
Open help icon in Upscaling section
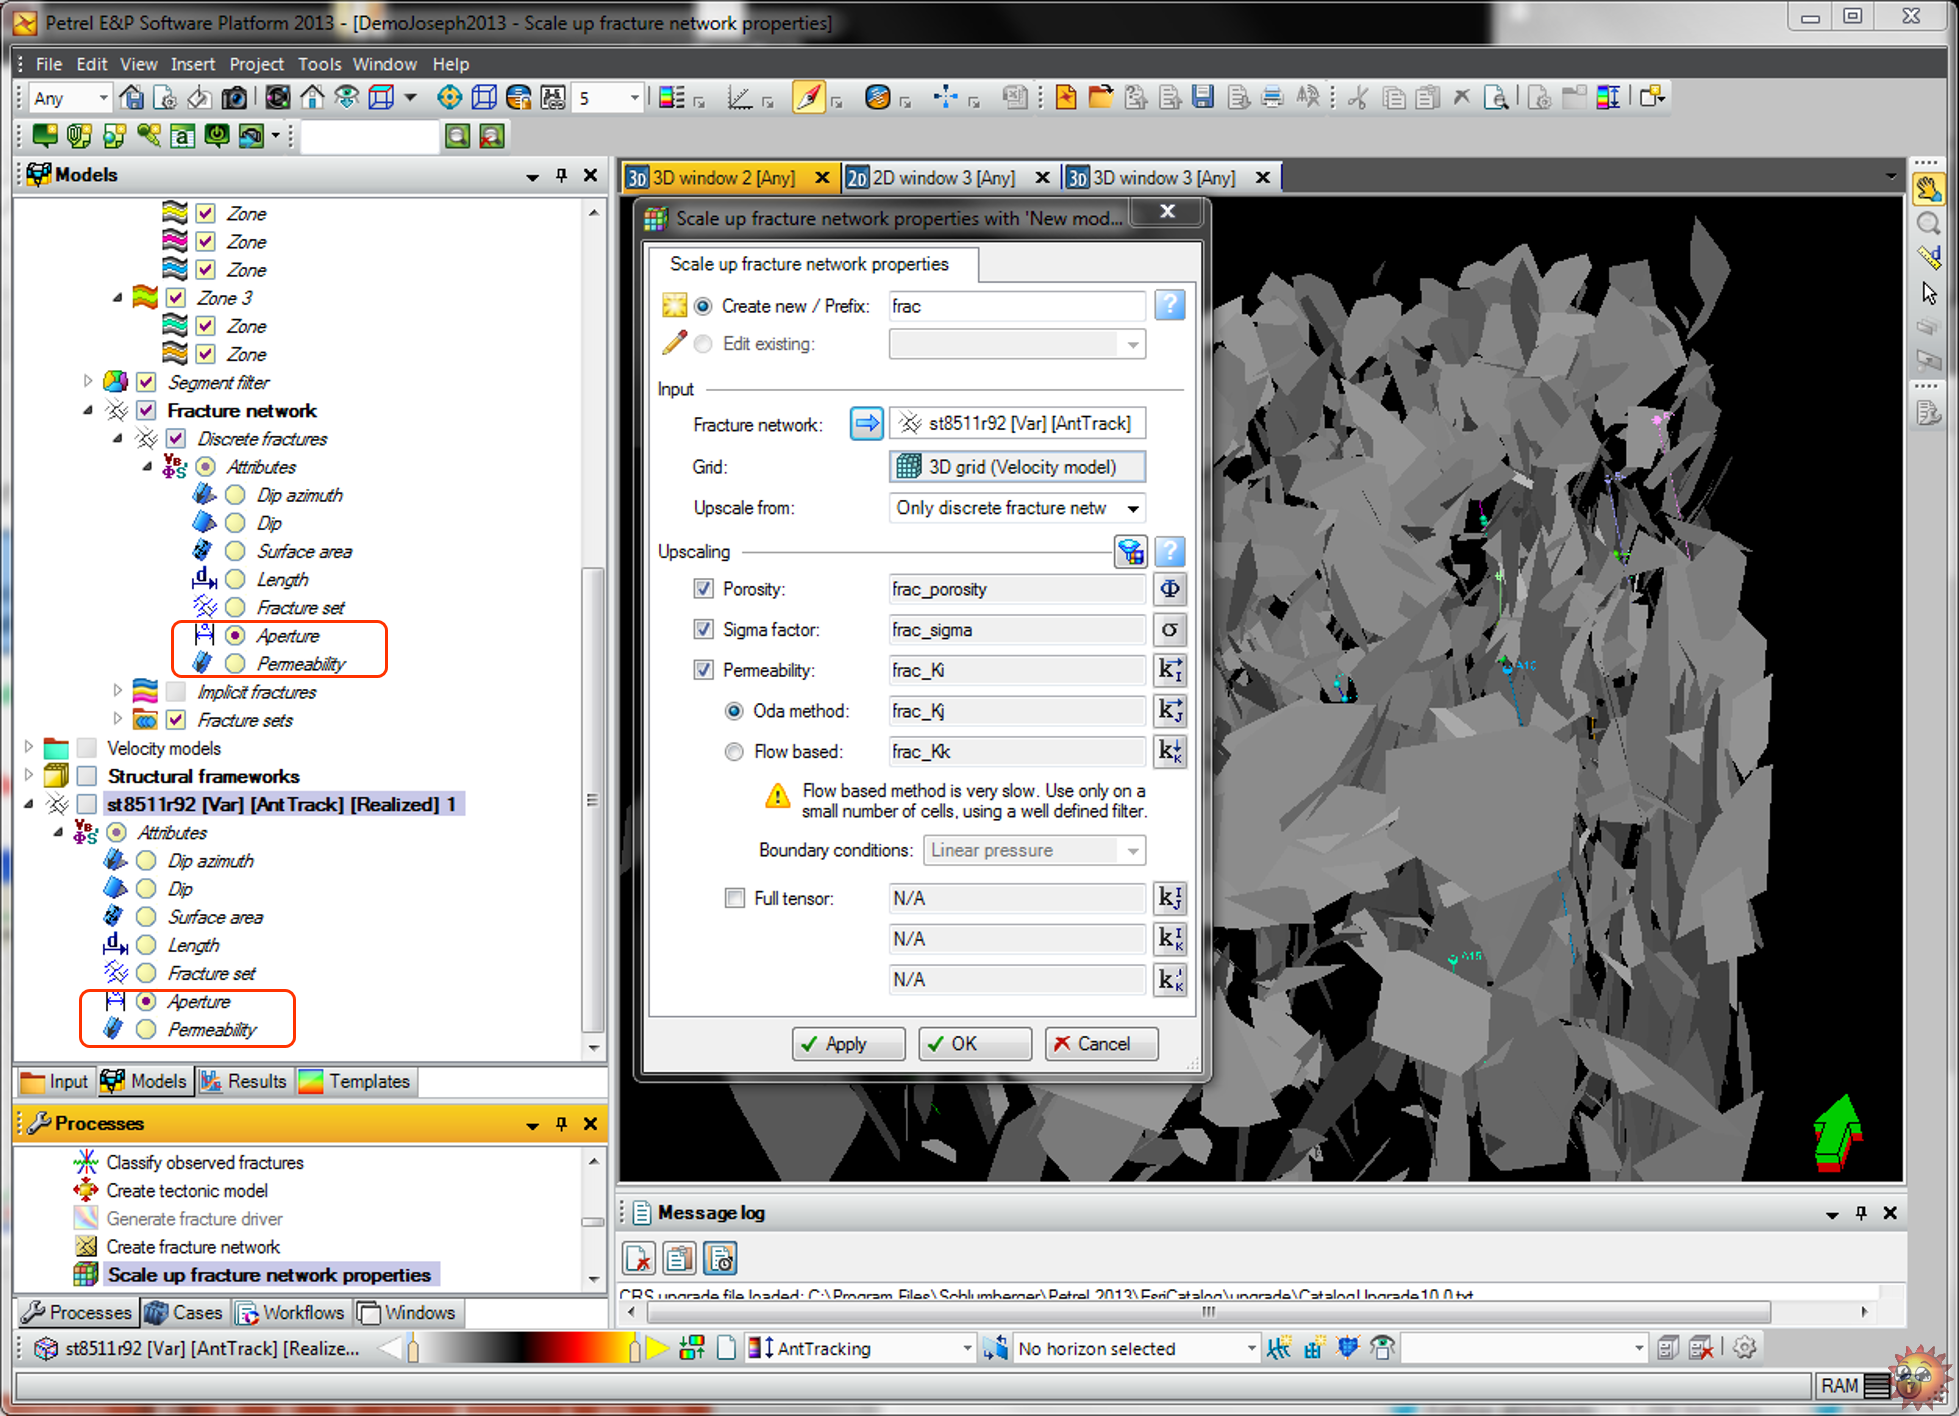pos(1169,551)
